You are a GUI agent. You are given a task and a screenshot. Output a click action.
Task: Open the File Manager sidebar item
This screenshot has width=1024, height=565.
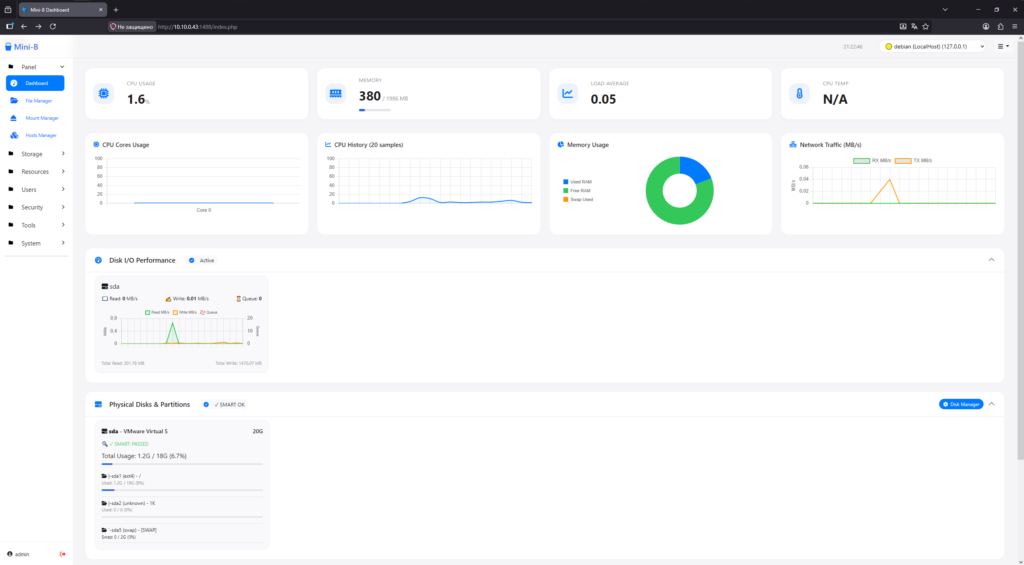coord(35,101)
